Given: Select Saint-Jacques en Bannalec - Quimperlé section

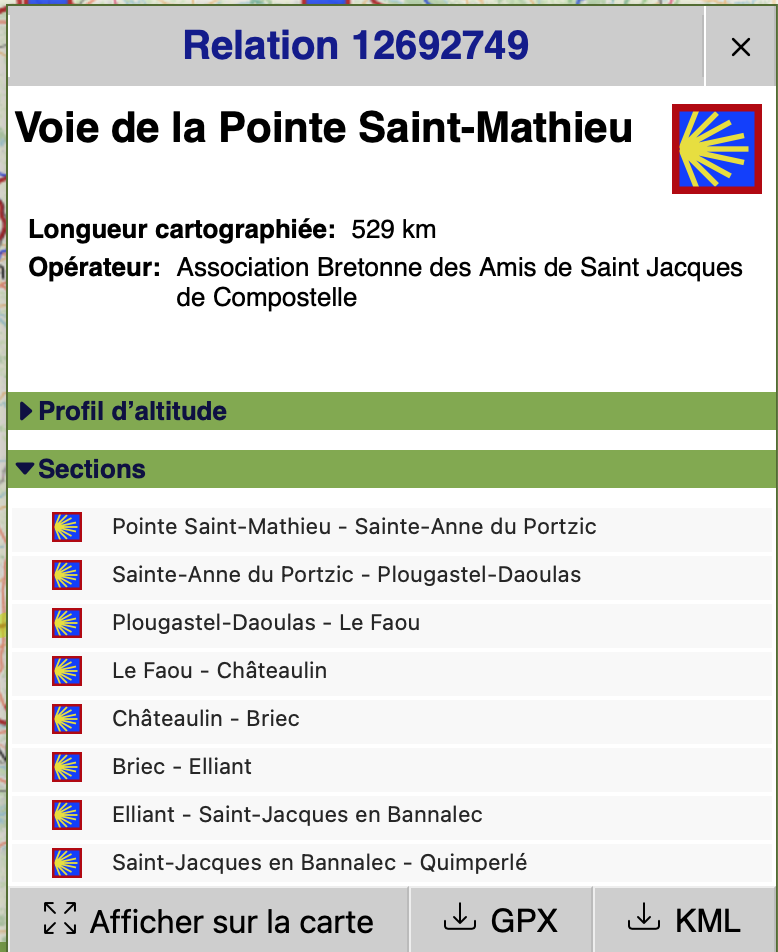Looking at the screenshot, I should 319,863.
